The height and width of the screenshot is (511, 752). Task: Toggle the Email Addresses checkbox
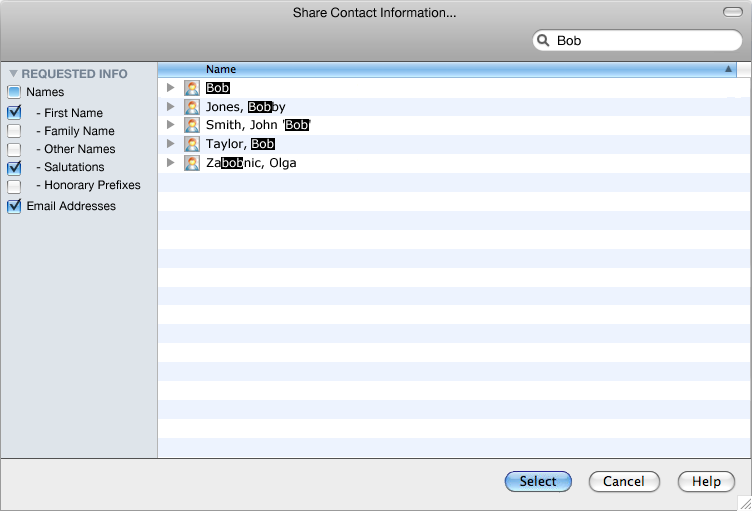[x=14, y=206]
